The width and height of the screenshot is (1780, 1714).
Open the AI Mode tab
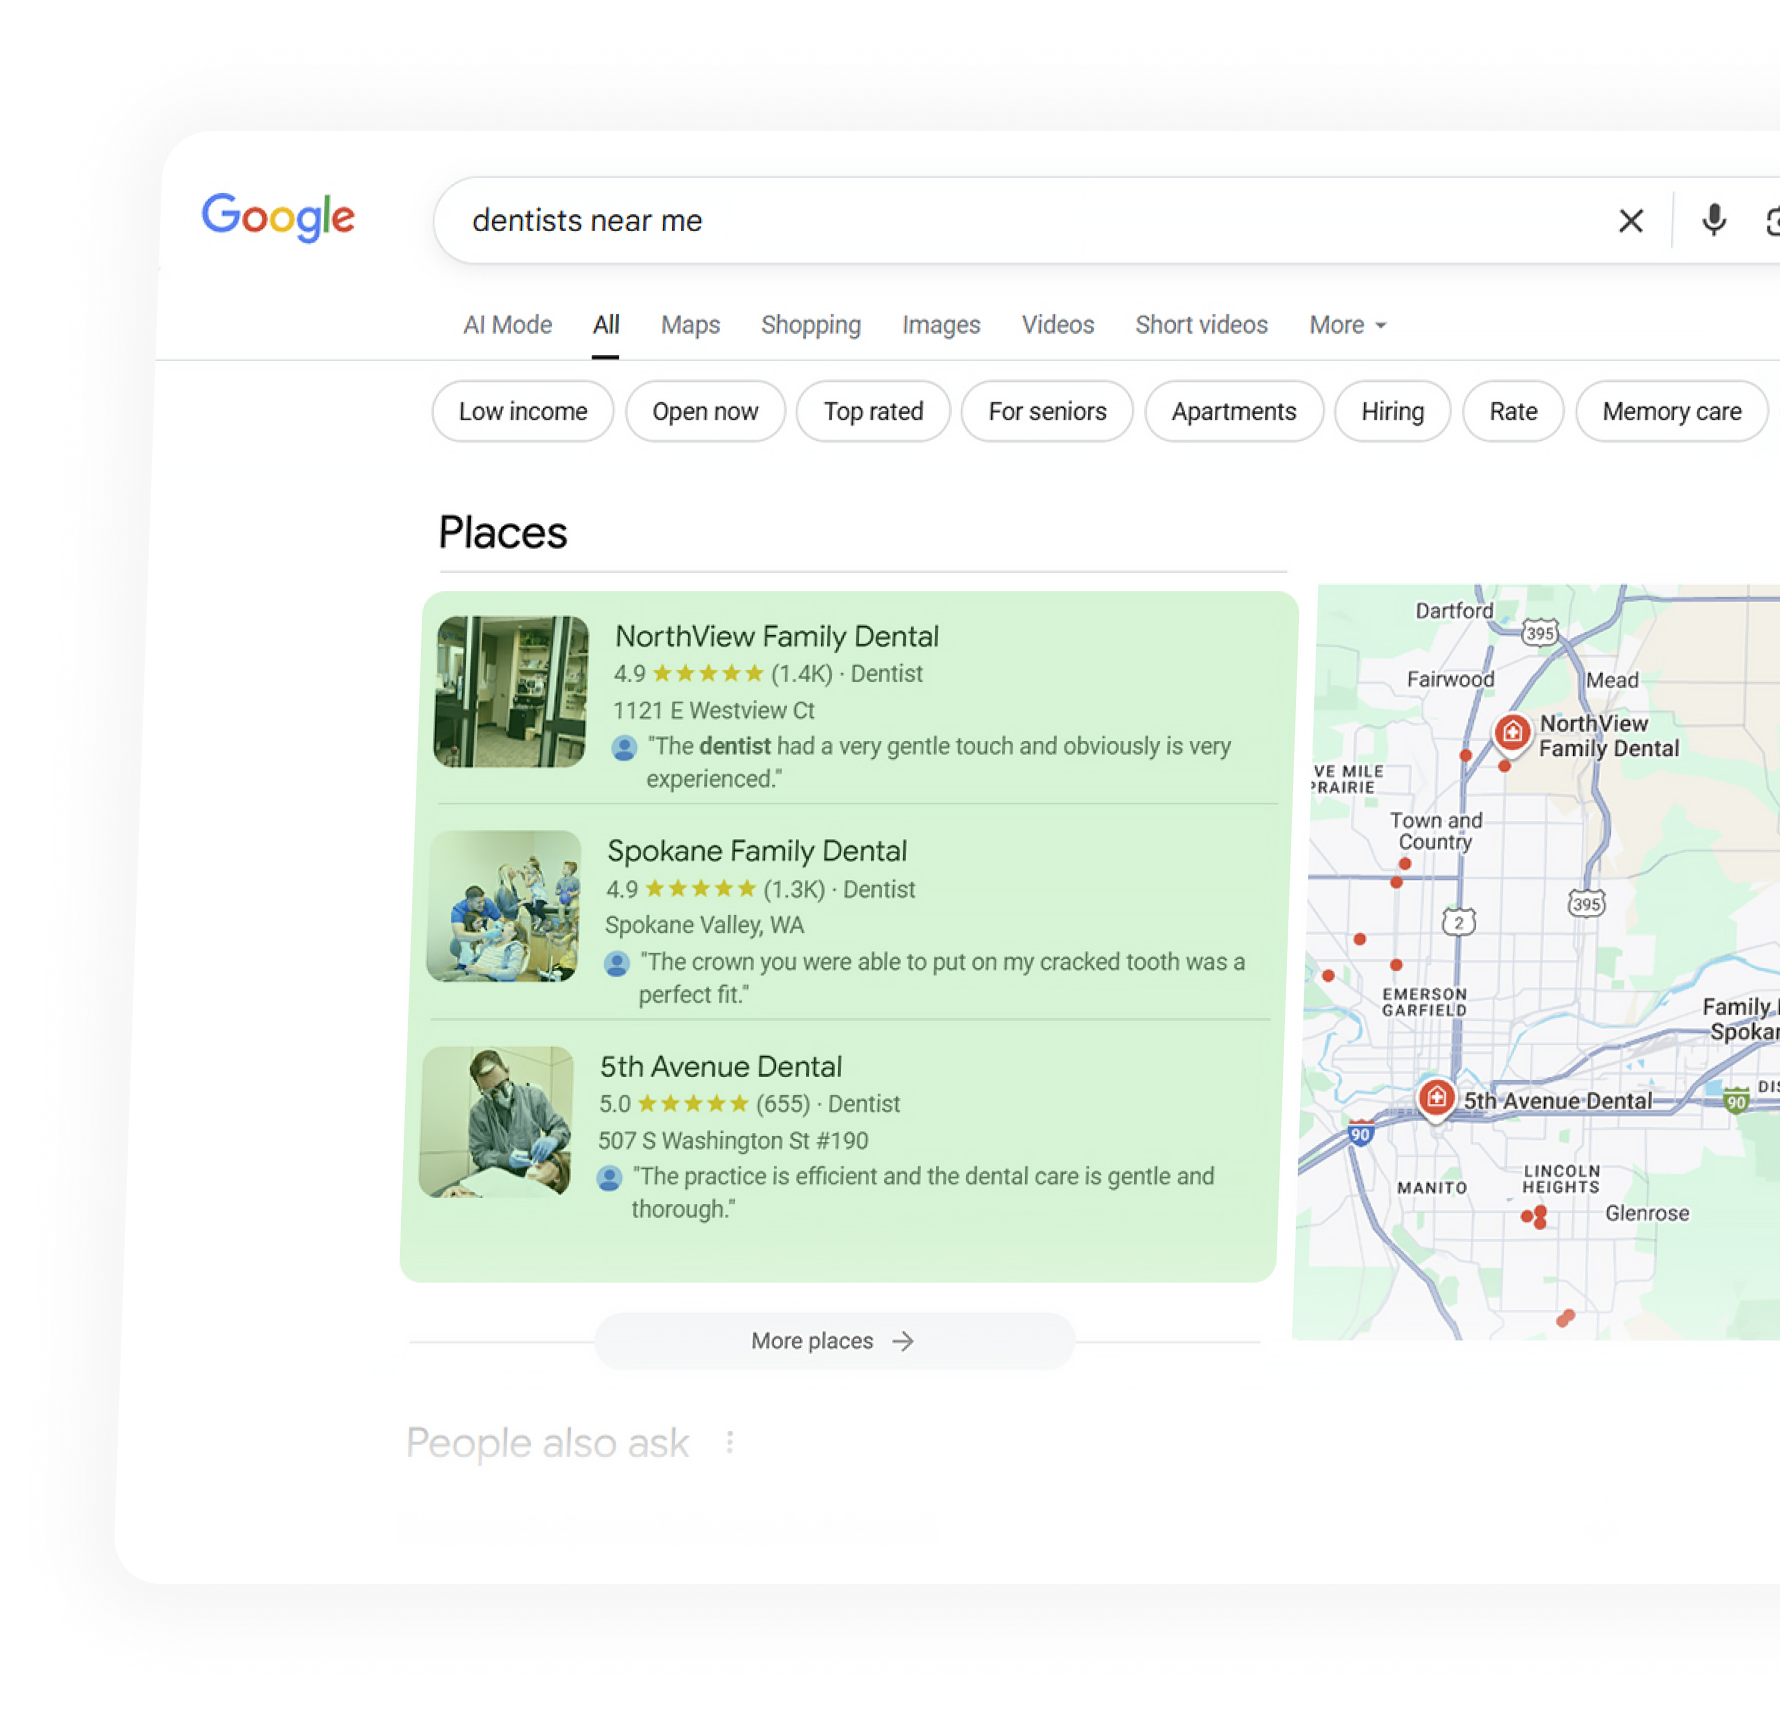click(507, 325)
